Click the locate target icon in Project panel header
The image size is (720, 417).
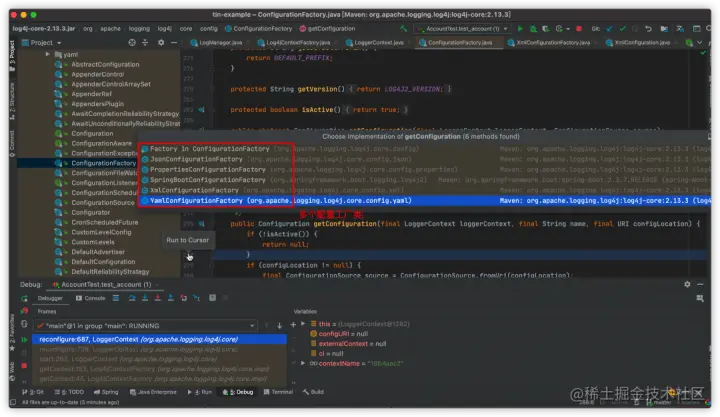coord(132,42)
